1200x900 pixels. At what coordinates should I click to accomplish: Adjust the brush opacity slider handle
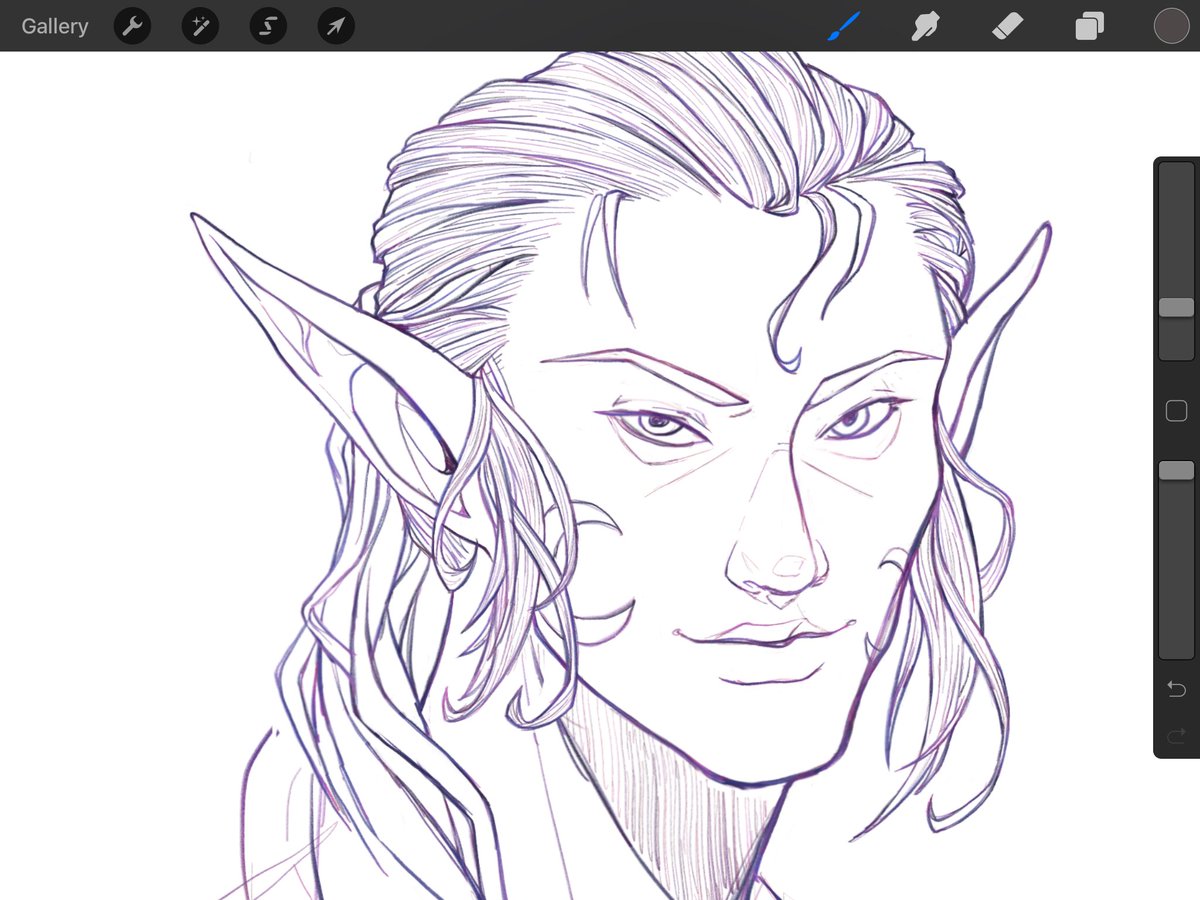pos(1176,470)
